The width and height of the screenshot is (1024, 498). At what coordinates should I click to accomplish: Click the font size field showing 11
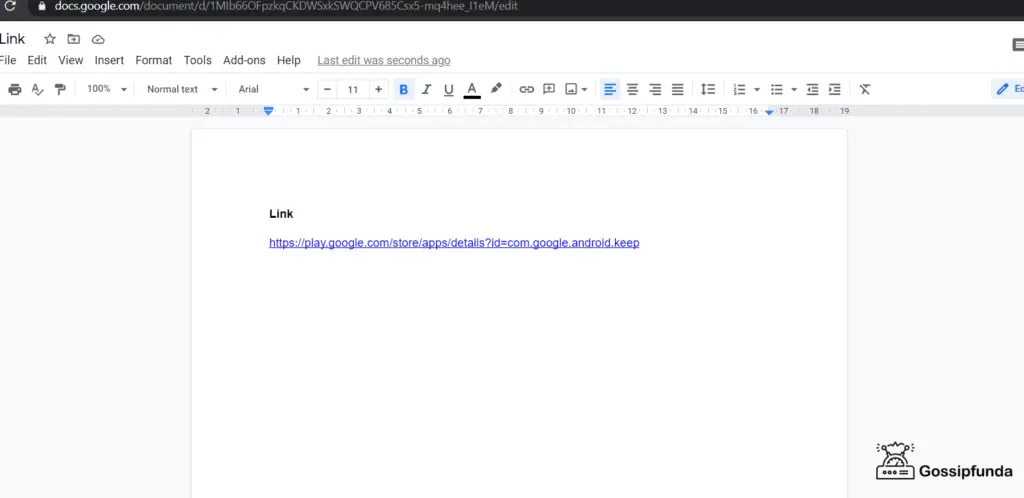click(x=353, y=89)
